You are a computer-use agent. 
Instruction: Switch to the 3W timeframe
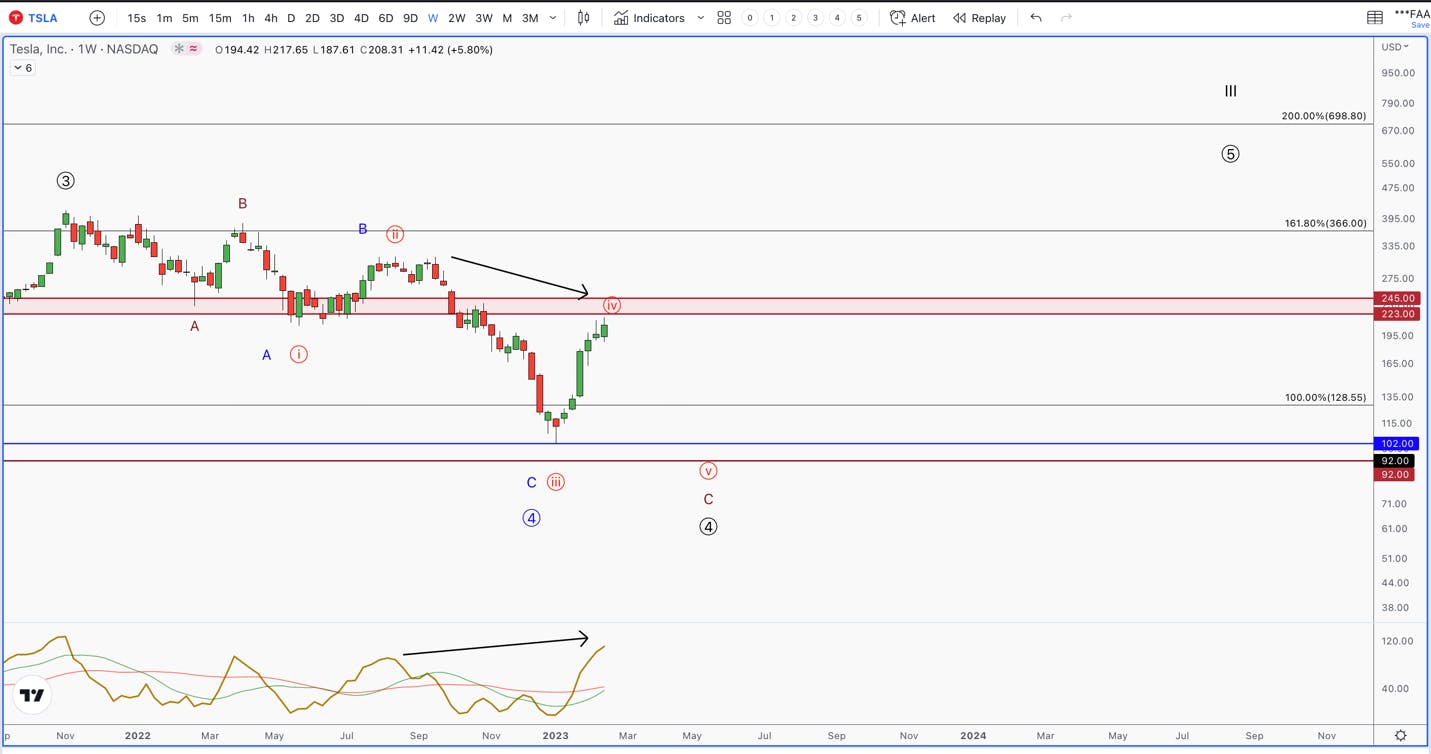pyautogui.click(x=484, y=18)
